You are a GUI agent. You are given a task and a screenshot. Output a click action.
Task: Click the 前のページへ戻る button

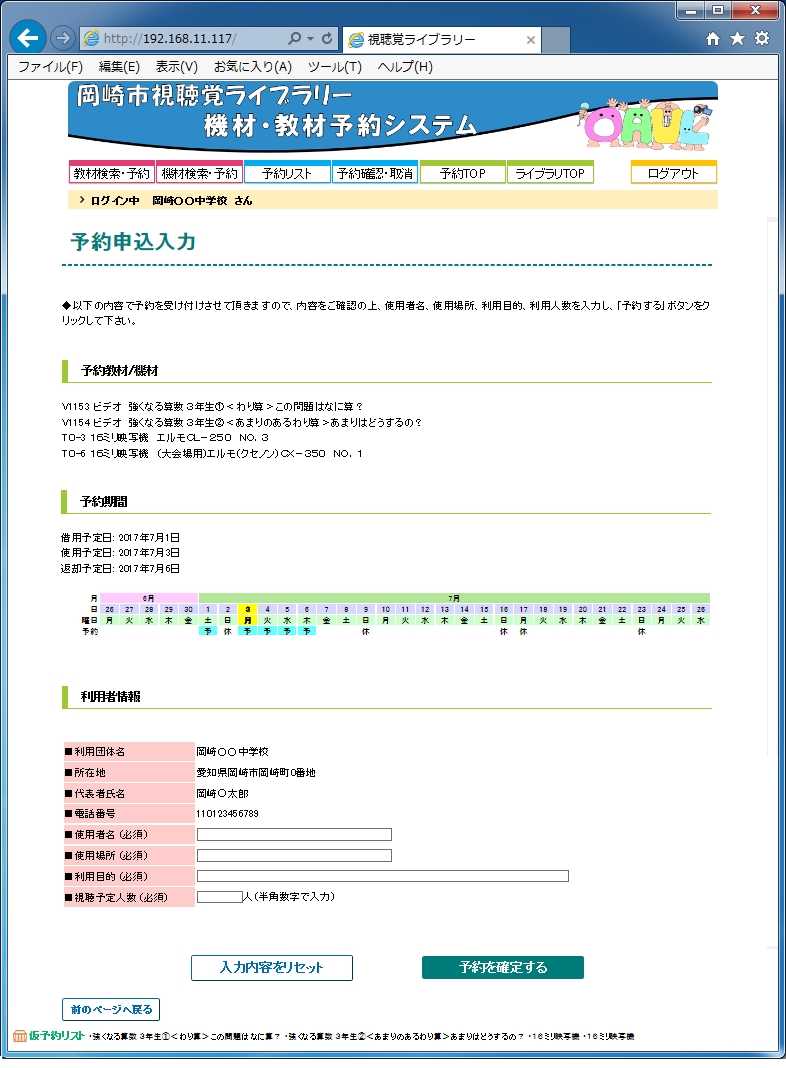tap(110, 1009)
